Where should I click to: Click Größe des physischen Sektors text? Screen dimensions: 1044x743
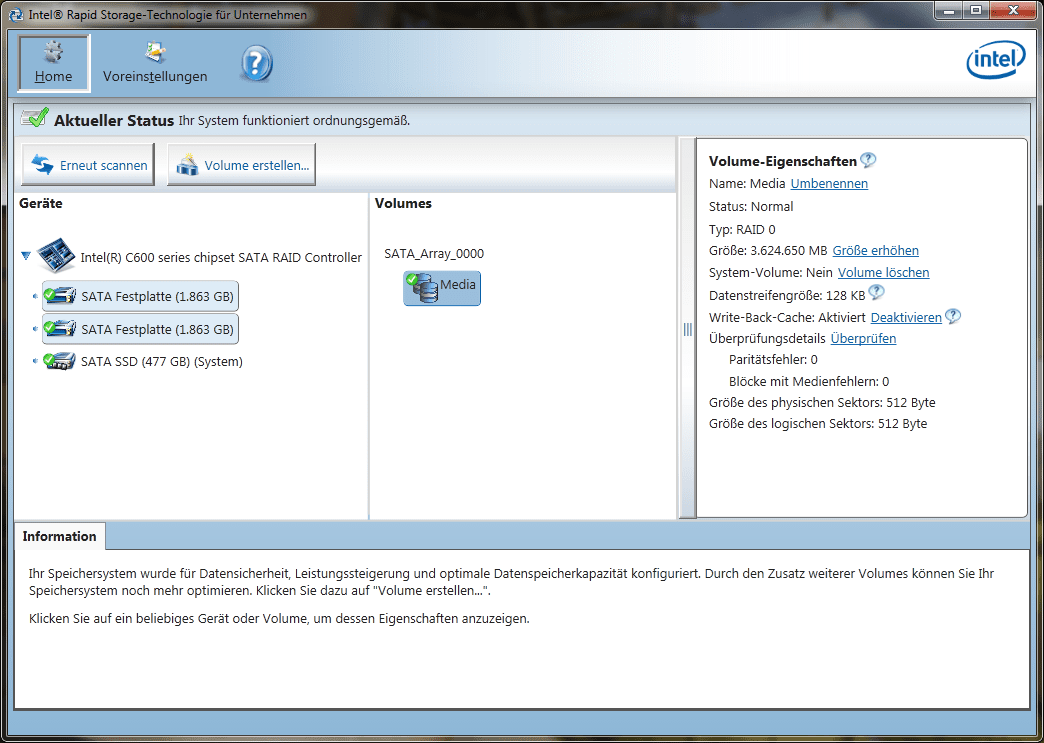822,403
